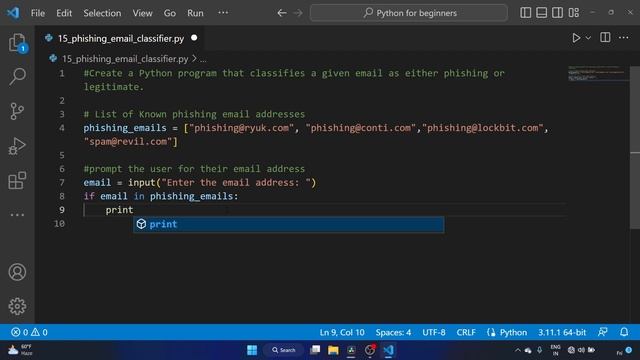Click the breadcrumb file name 15_phishing_email_classifier.py
This screenshot has width=640, height=360.
pos(125,59)
